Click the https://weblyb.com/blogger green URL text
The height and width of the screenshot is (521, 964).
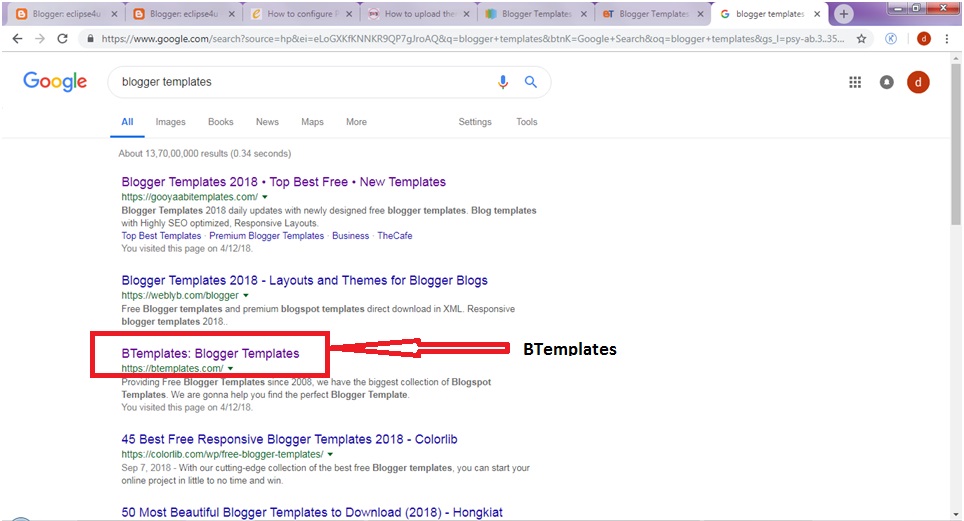pyautogui.click(x=180, y=295)
